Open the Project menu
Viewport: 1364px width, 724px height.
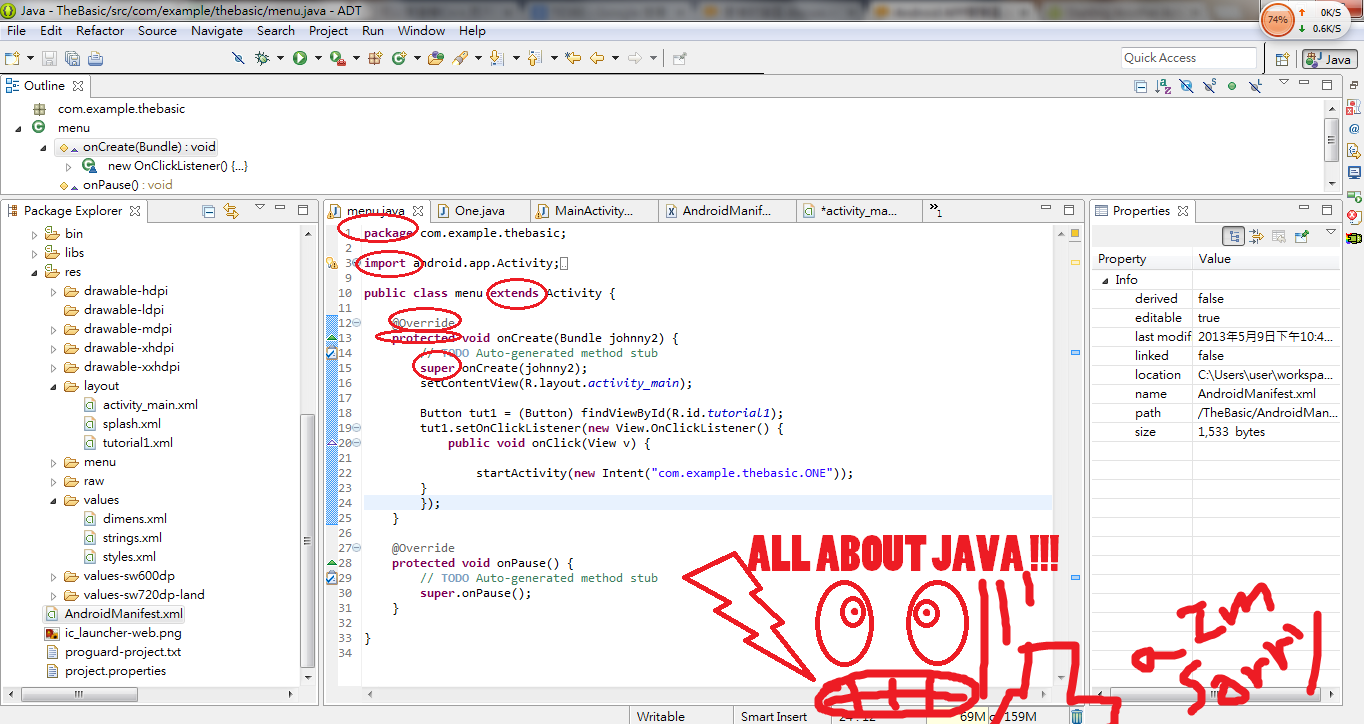328,30
